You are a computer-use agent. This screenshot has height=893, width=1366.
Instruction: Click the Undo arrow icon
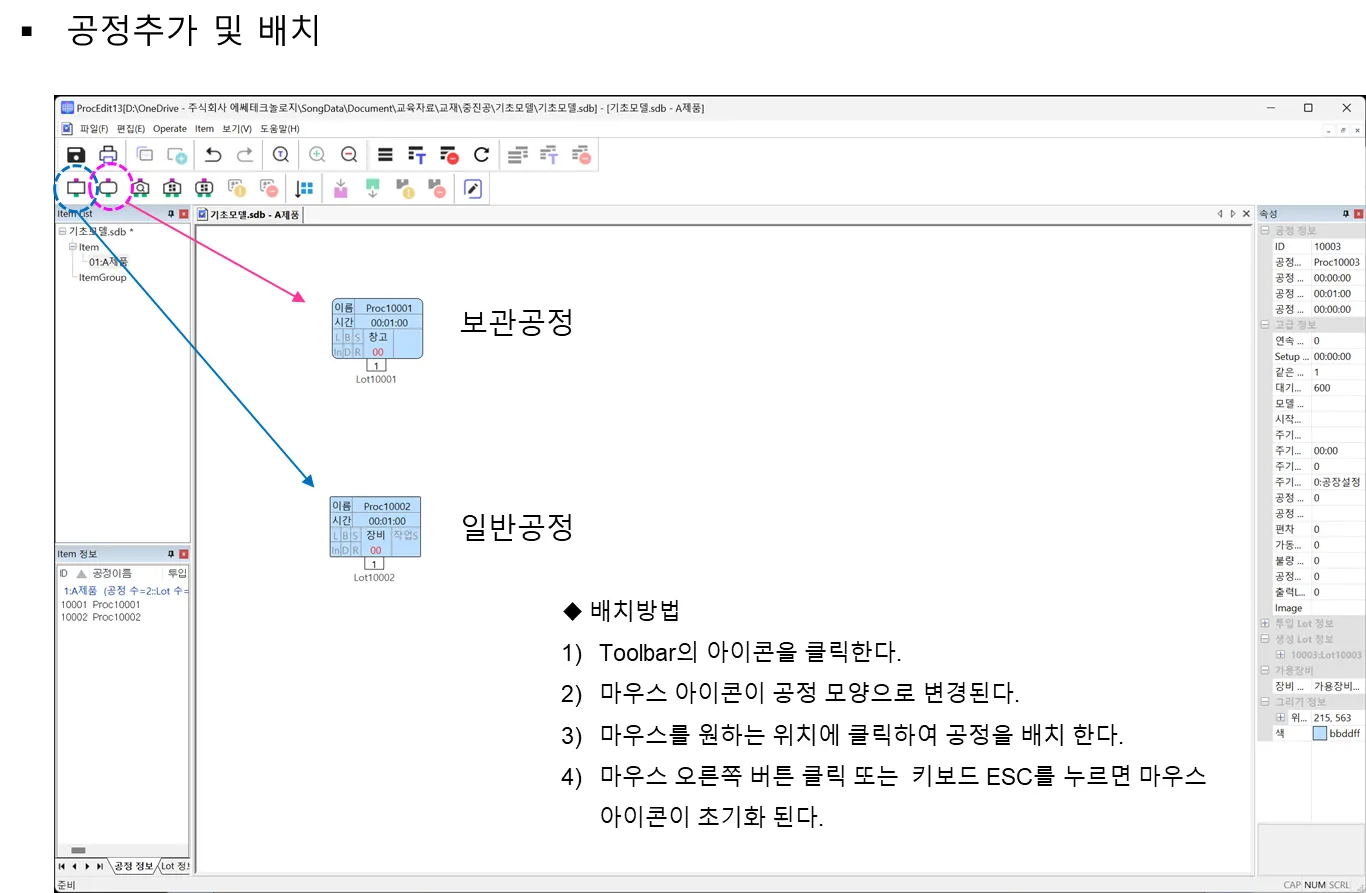point(213,155)
